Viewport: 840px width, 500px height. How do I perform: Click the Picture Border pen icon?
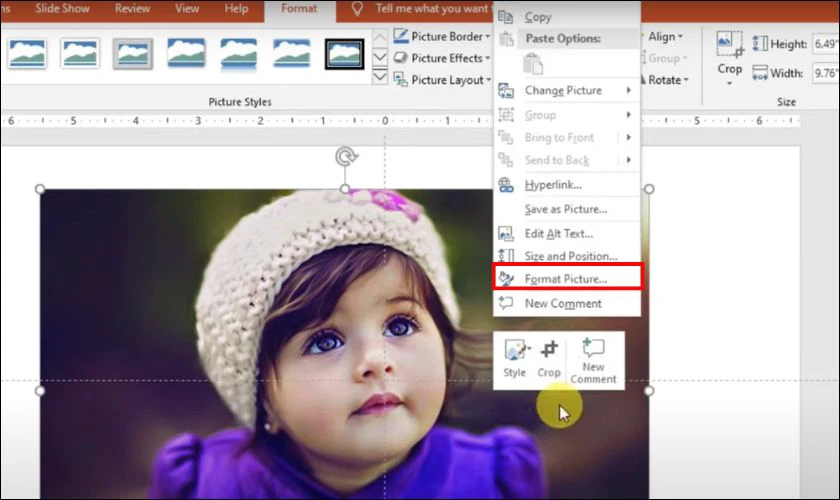click(401, 36)
